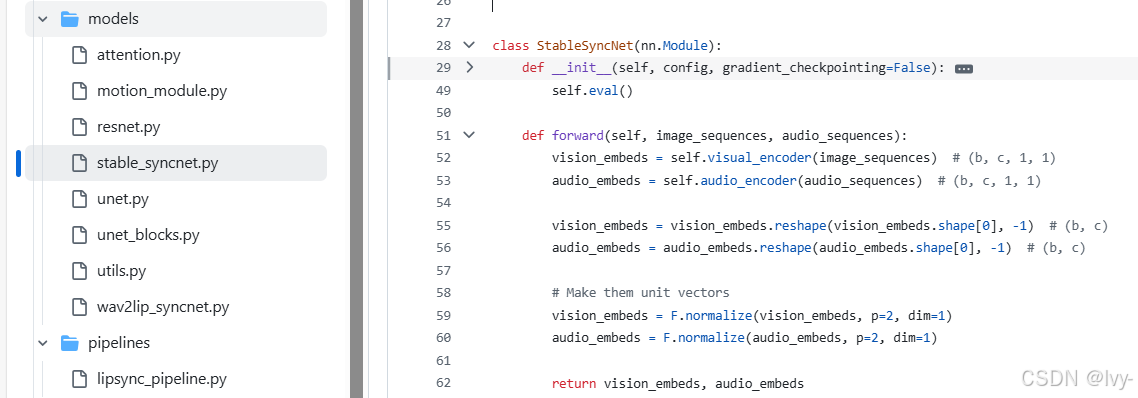The width and height of the screenshot is (1138, 398).
Task: Open attention.py in the file tree
Action: pyautogui.click(x=139, y=55)
